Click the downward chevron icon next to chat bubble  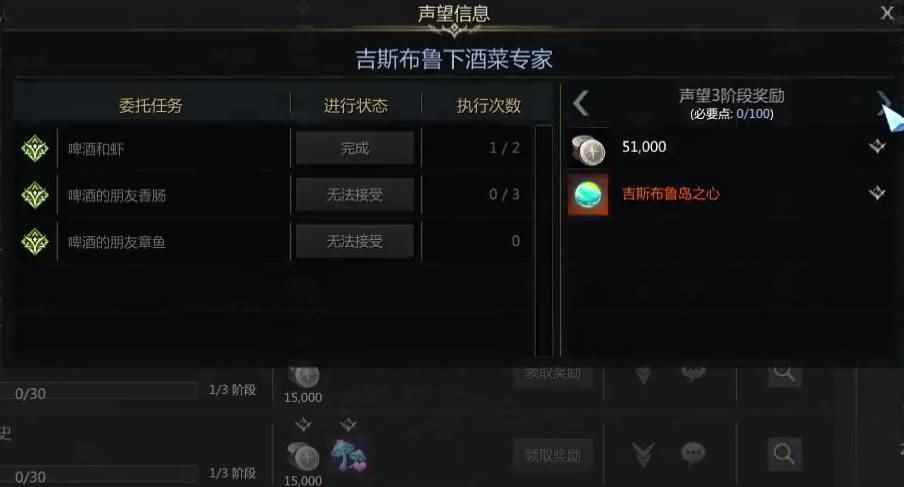(643, 454)
